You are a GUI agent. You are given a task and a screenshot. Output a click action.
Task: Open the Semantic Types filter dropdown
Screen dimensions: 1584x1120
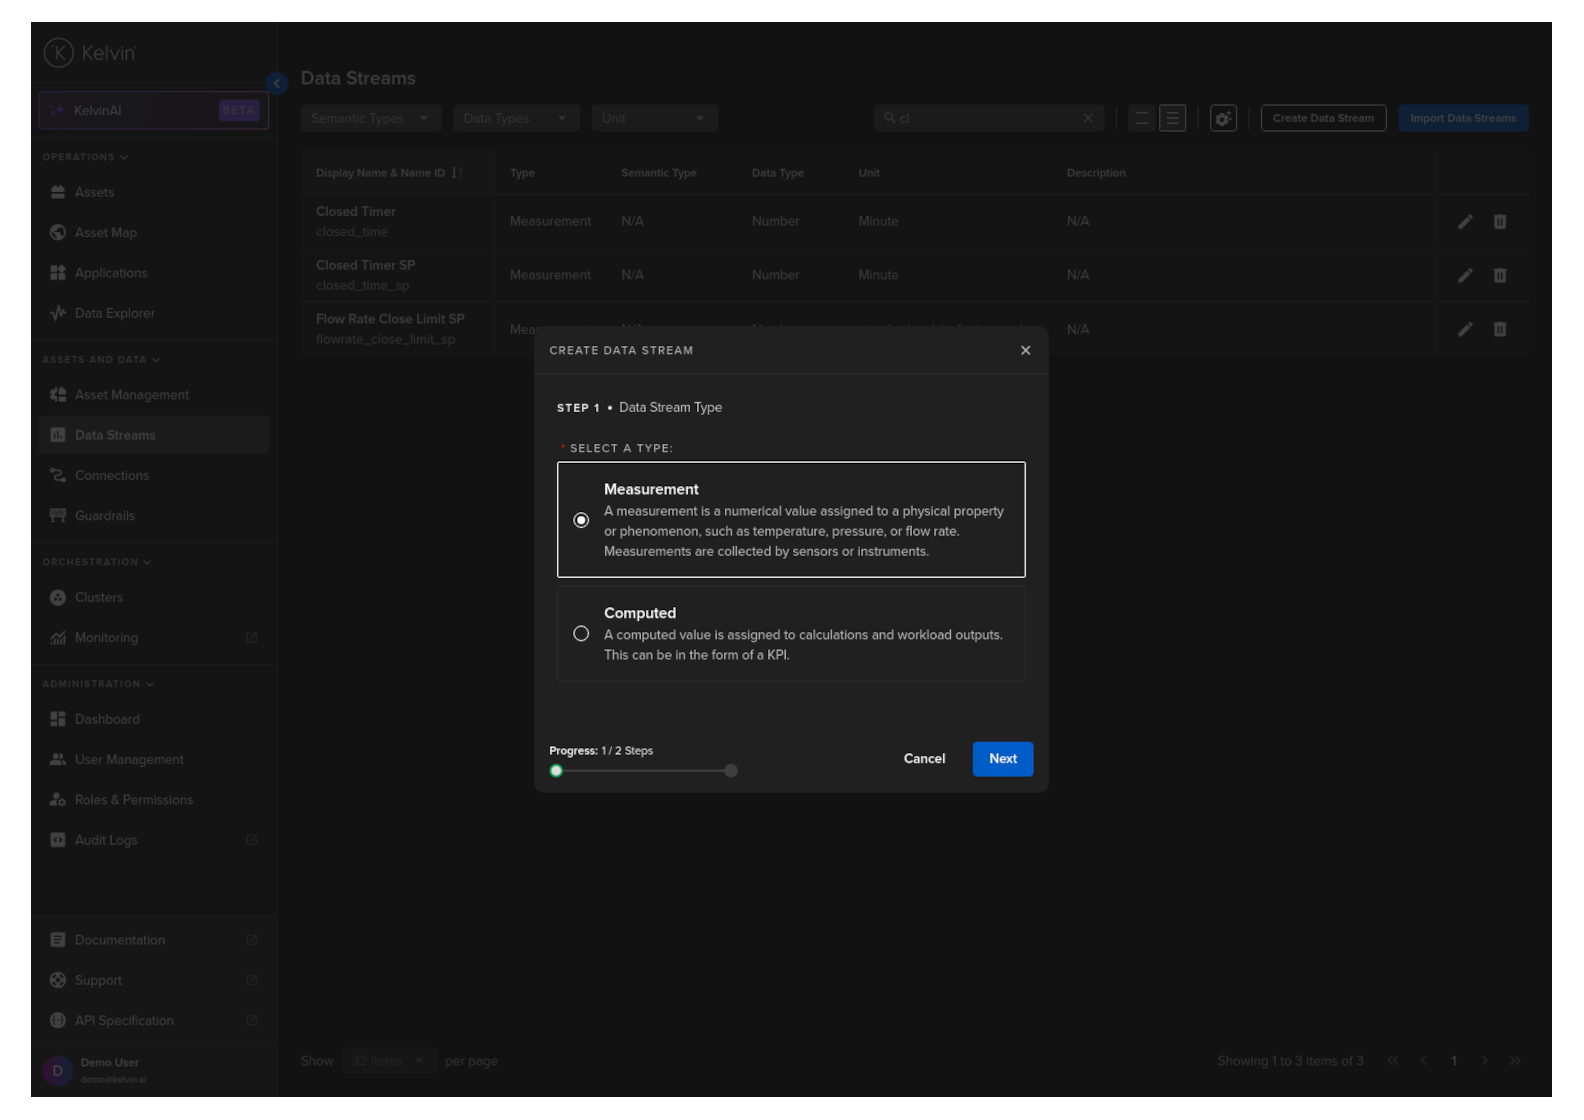pyautogui.click(x=369, y=118)
